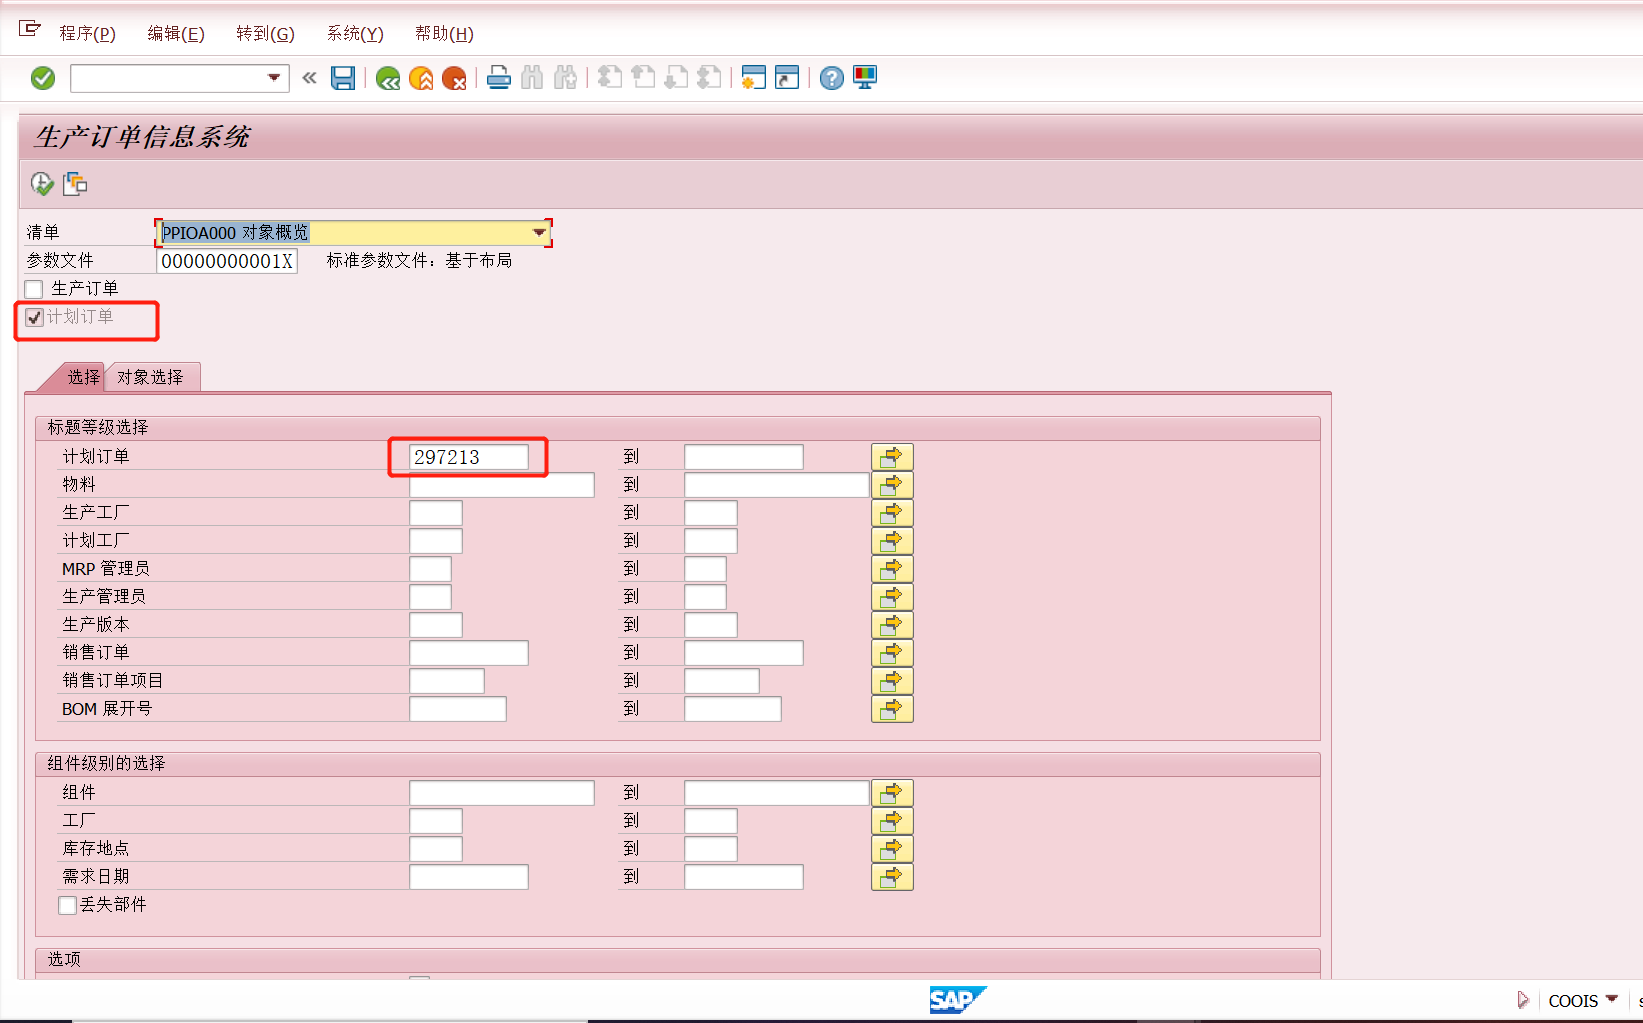Open the command field dropdown arrow
The image size is (1643, 1023).
point(274,78)
